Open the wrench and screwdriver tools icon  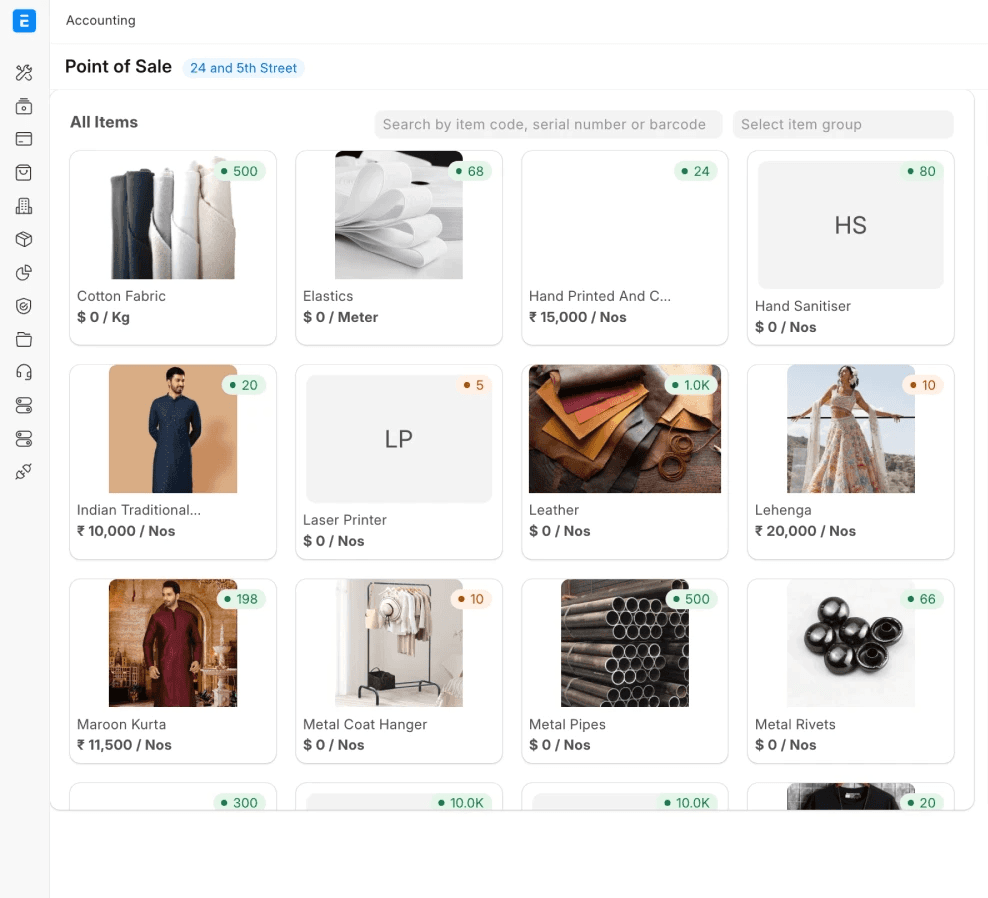click(x=24, y=73)
